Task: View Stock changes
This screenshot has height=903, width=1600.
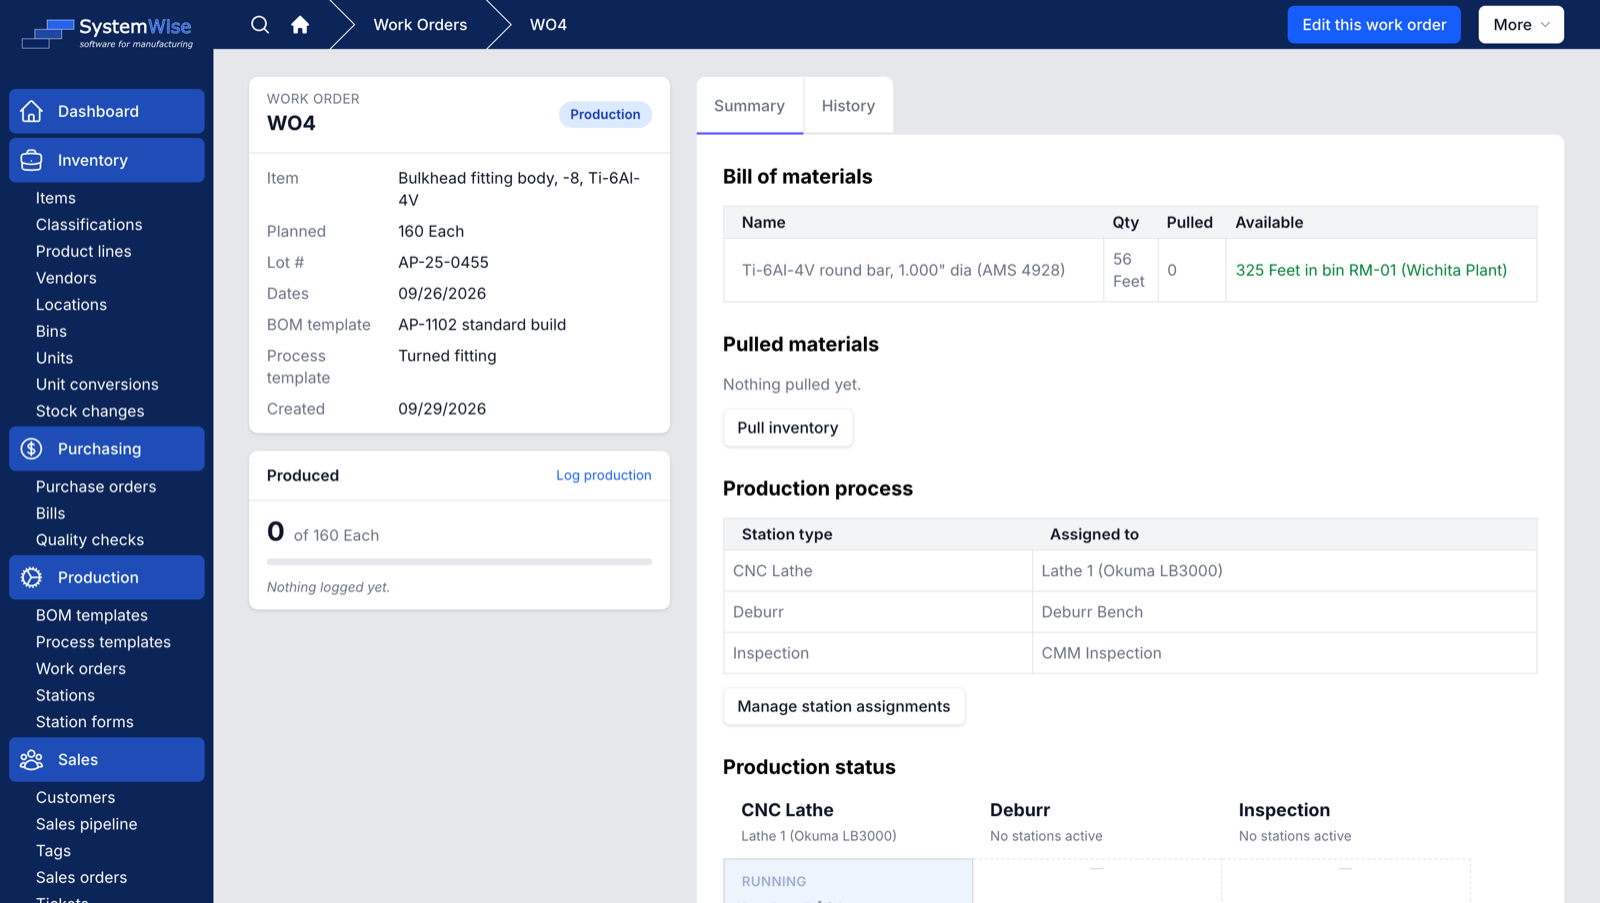Action: coord(90,411)
